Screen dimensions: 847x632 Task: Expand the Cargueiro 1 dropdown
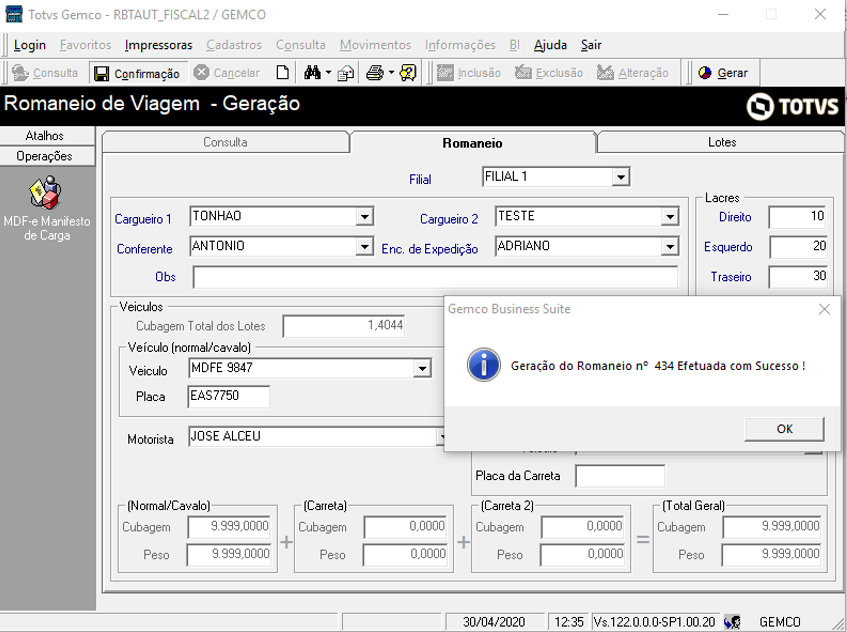[365, 217]
